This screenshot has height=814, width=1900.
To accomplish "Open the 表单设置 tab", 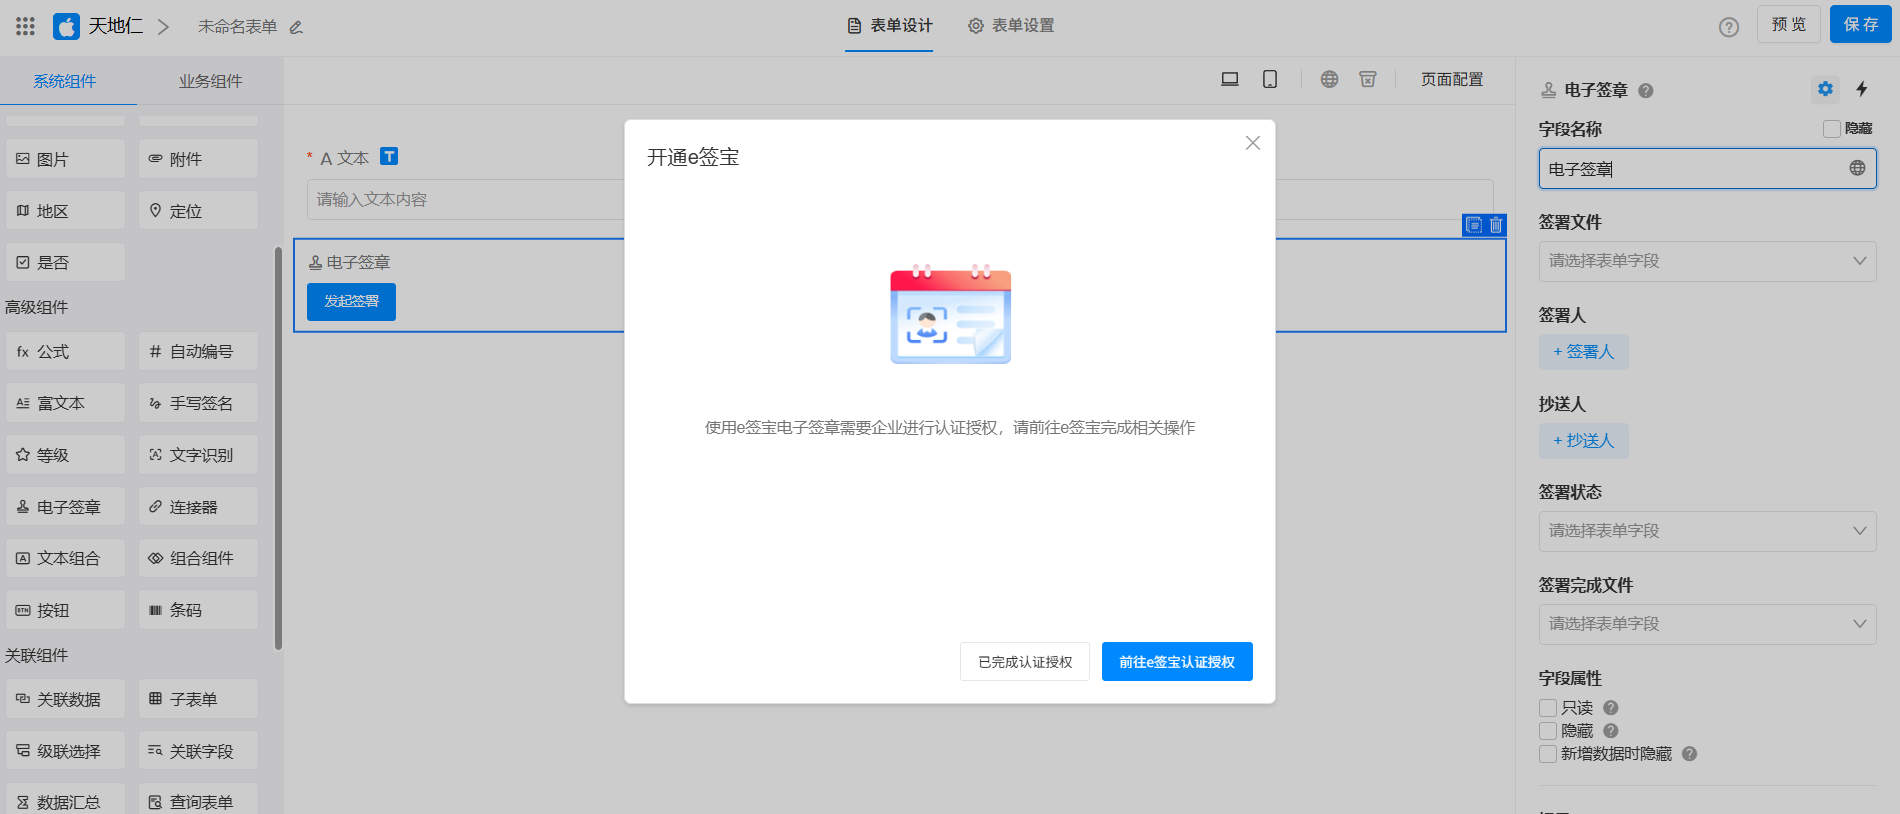I will pos(1011,26).
